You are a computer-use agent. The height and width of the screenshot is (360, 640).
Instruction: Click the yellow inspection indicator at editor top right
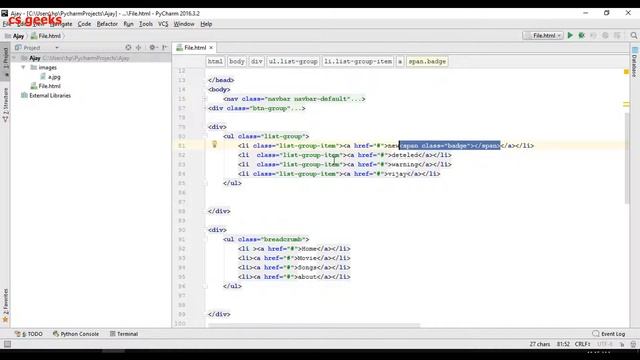pyautogui.click(x=626, y=72)
